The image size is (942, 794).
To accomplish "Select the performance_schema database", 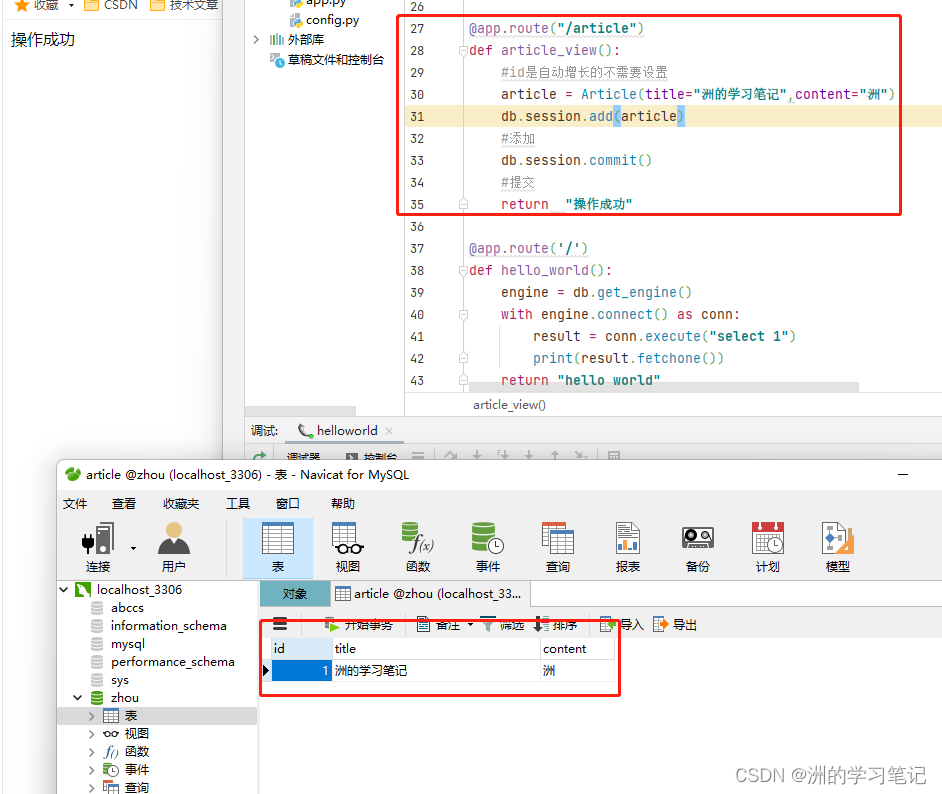I will click(x=173, y=662).
